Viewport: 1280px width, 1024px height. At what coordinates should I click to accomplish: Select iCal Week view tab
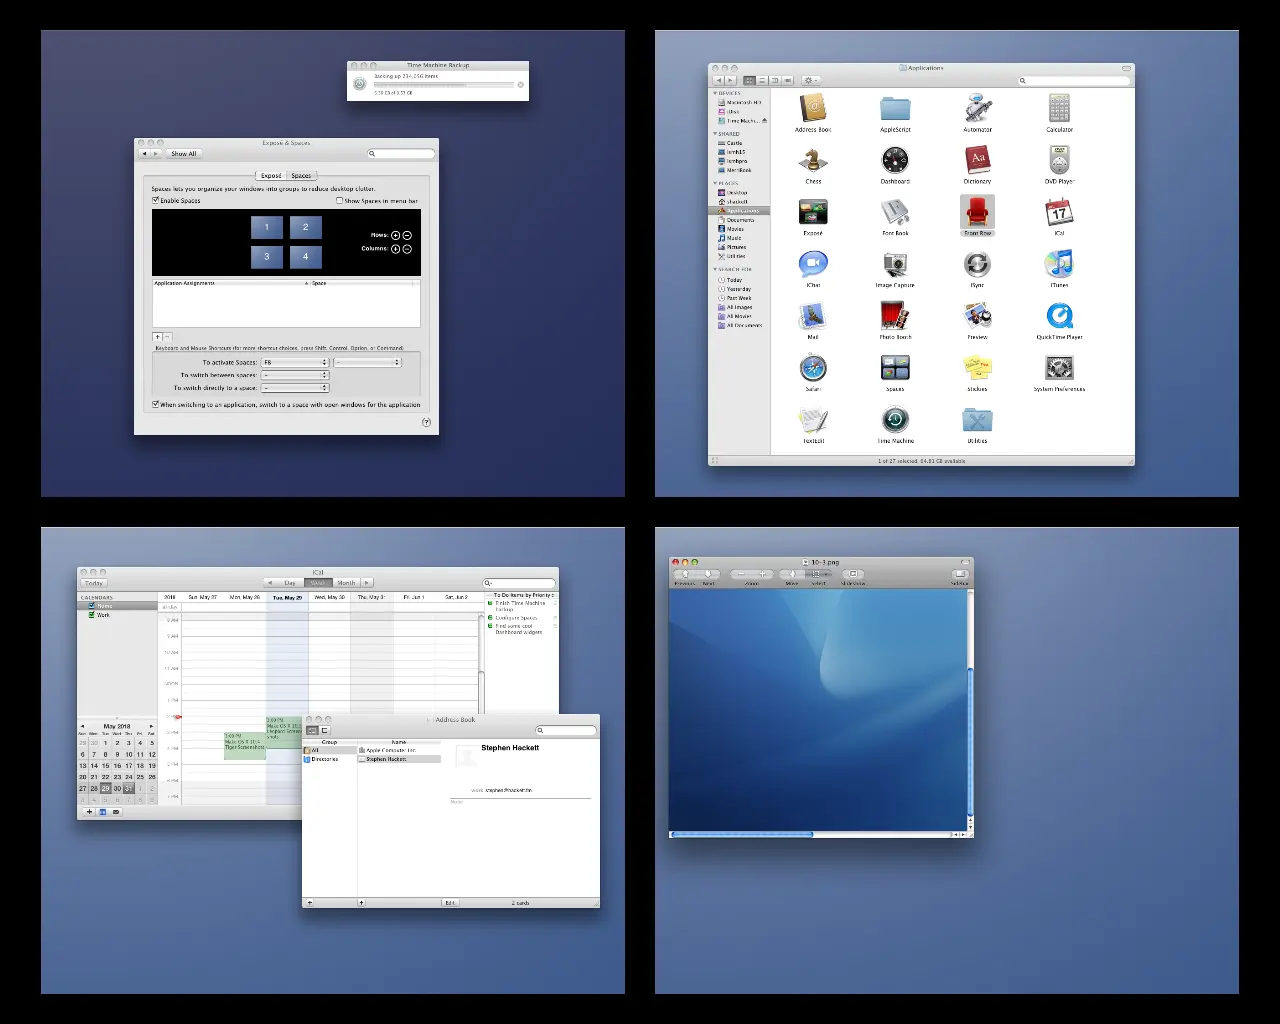coord(318,582)
